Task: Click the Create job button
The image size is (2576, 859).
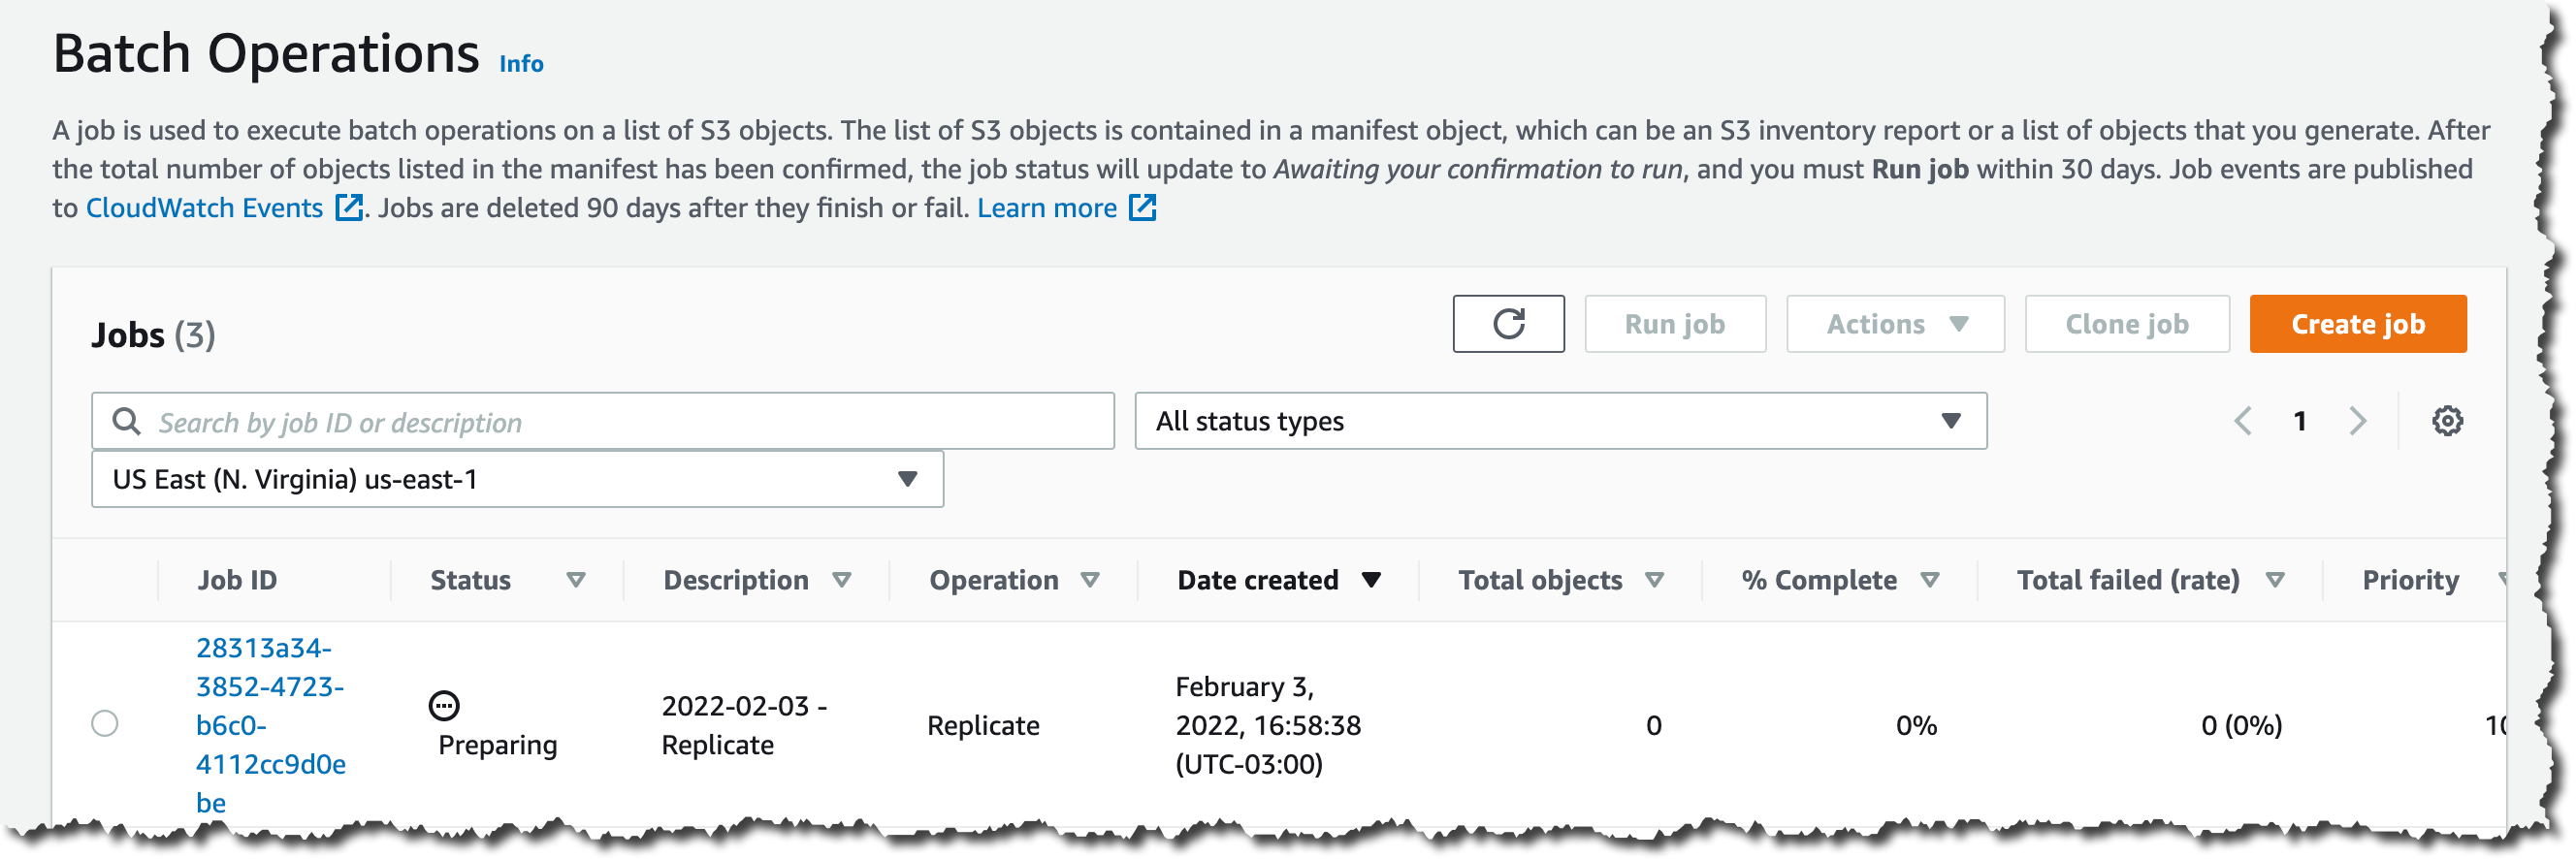Action: 2357,324
